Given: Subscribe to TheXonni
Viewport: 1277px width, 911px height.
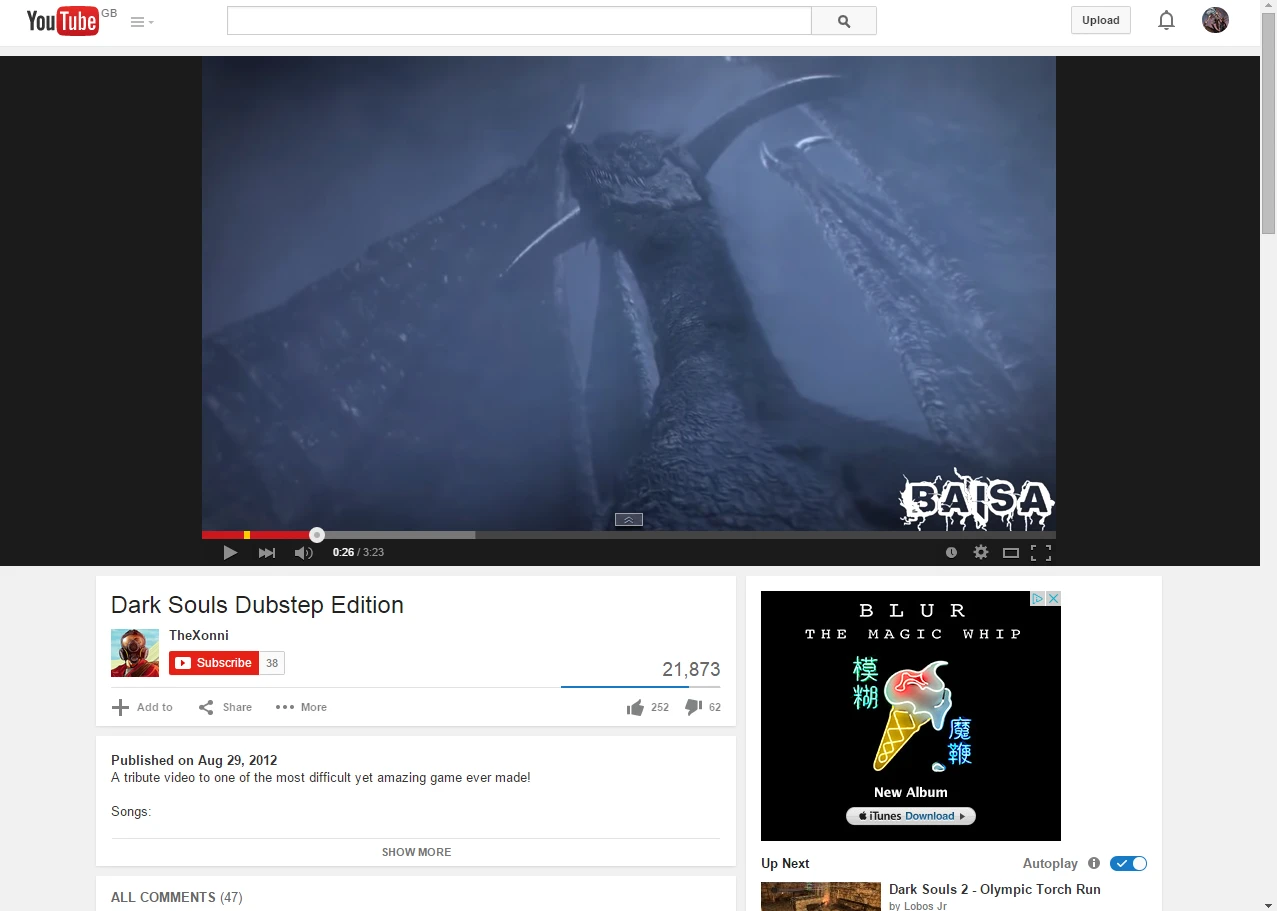Looking at the screenshot, I should click(x=214, y=663).
